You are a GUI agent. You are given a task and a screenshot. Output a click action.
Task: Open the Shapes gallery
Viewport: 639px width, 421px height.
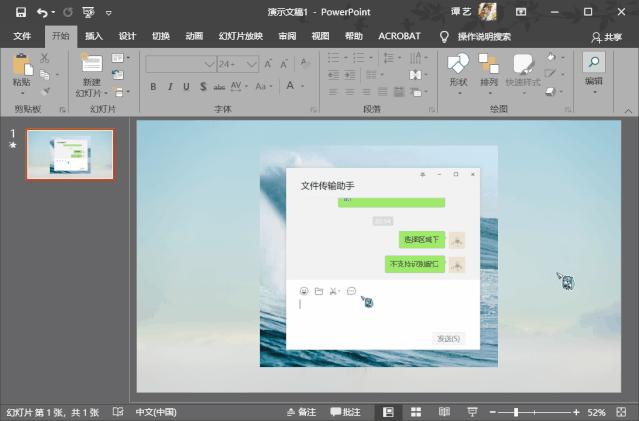(x=458, y=73)
